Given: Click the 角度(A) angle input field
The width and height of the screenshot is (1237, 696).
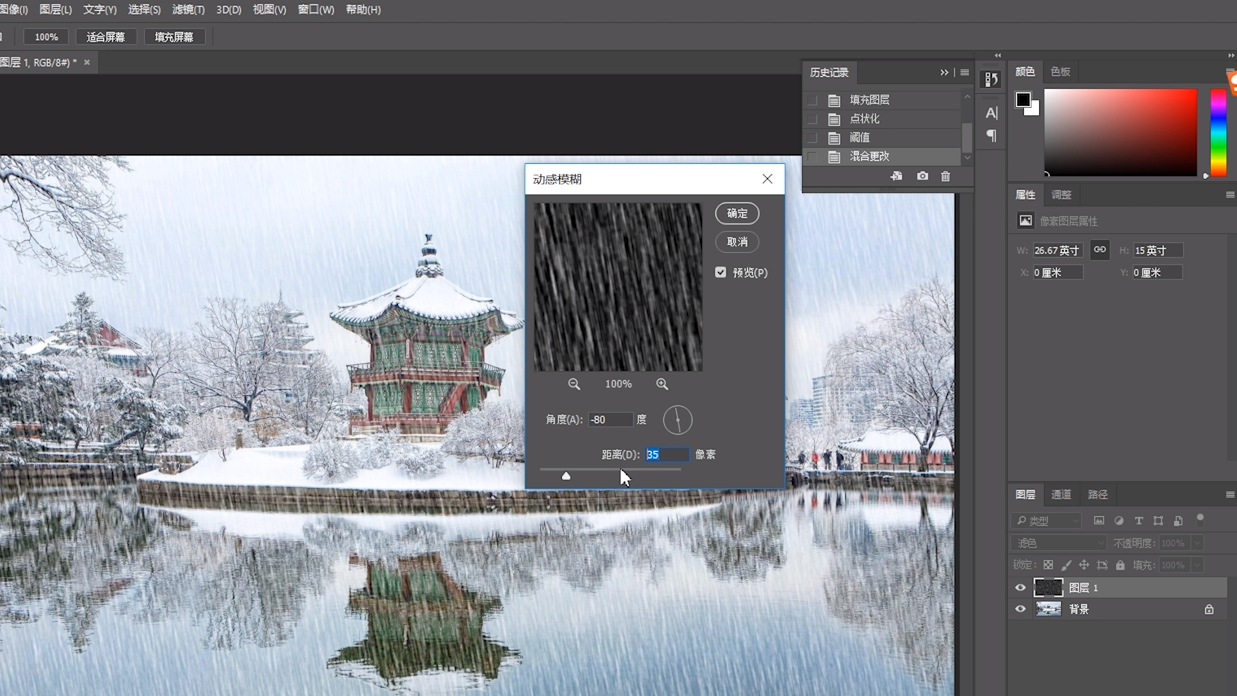Looking at the screenshot, I should pyautogui.click(x=610, y=420).
